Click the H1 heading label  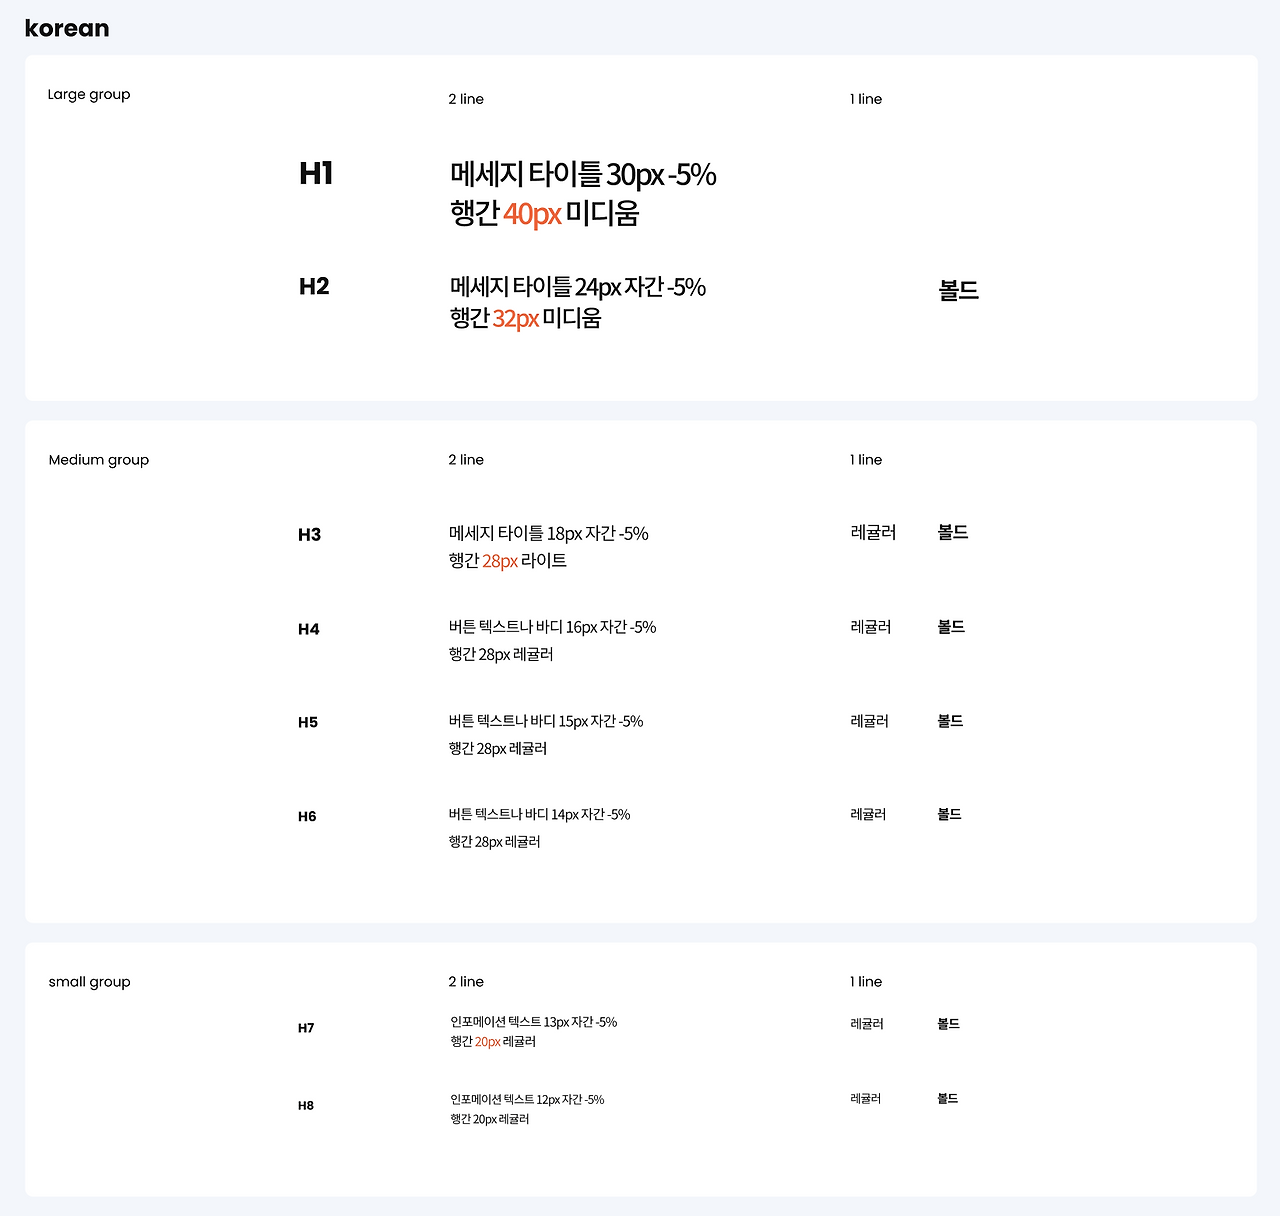[316, 173]
